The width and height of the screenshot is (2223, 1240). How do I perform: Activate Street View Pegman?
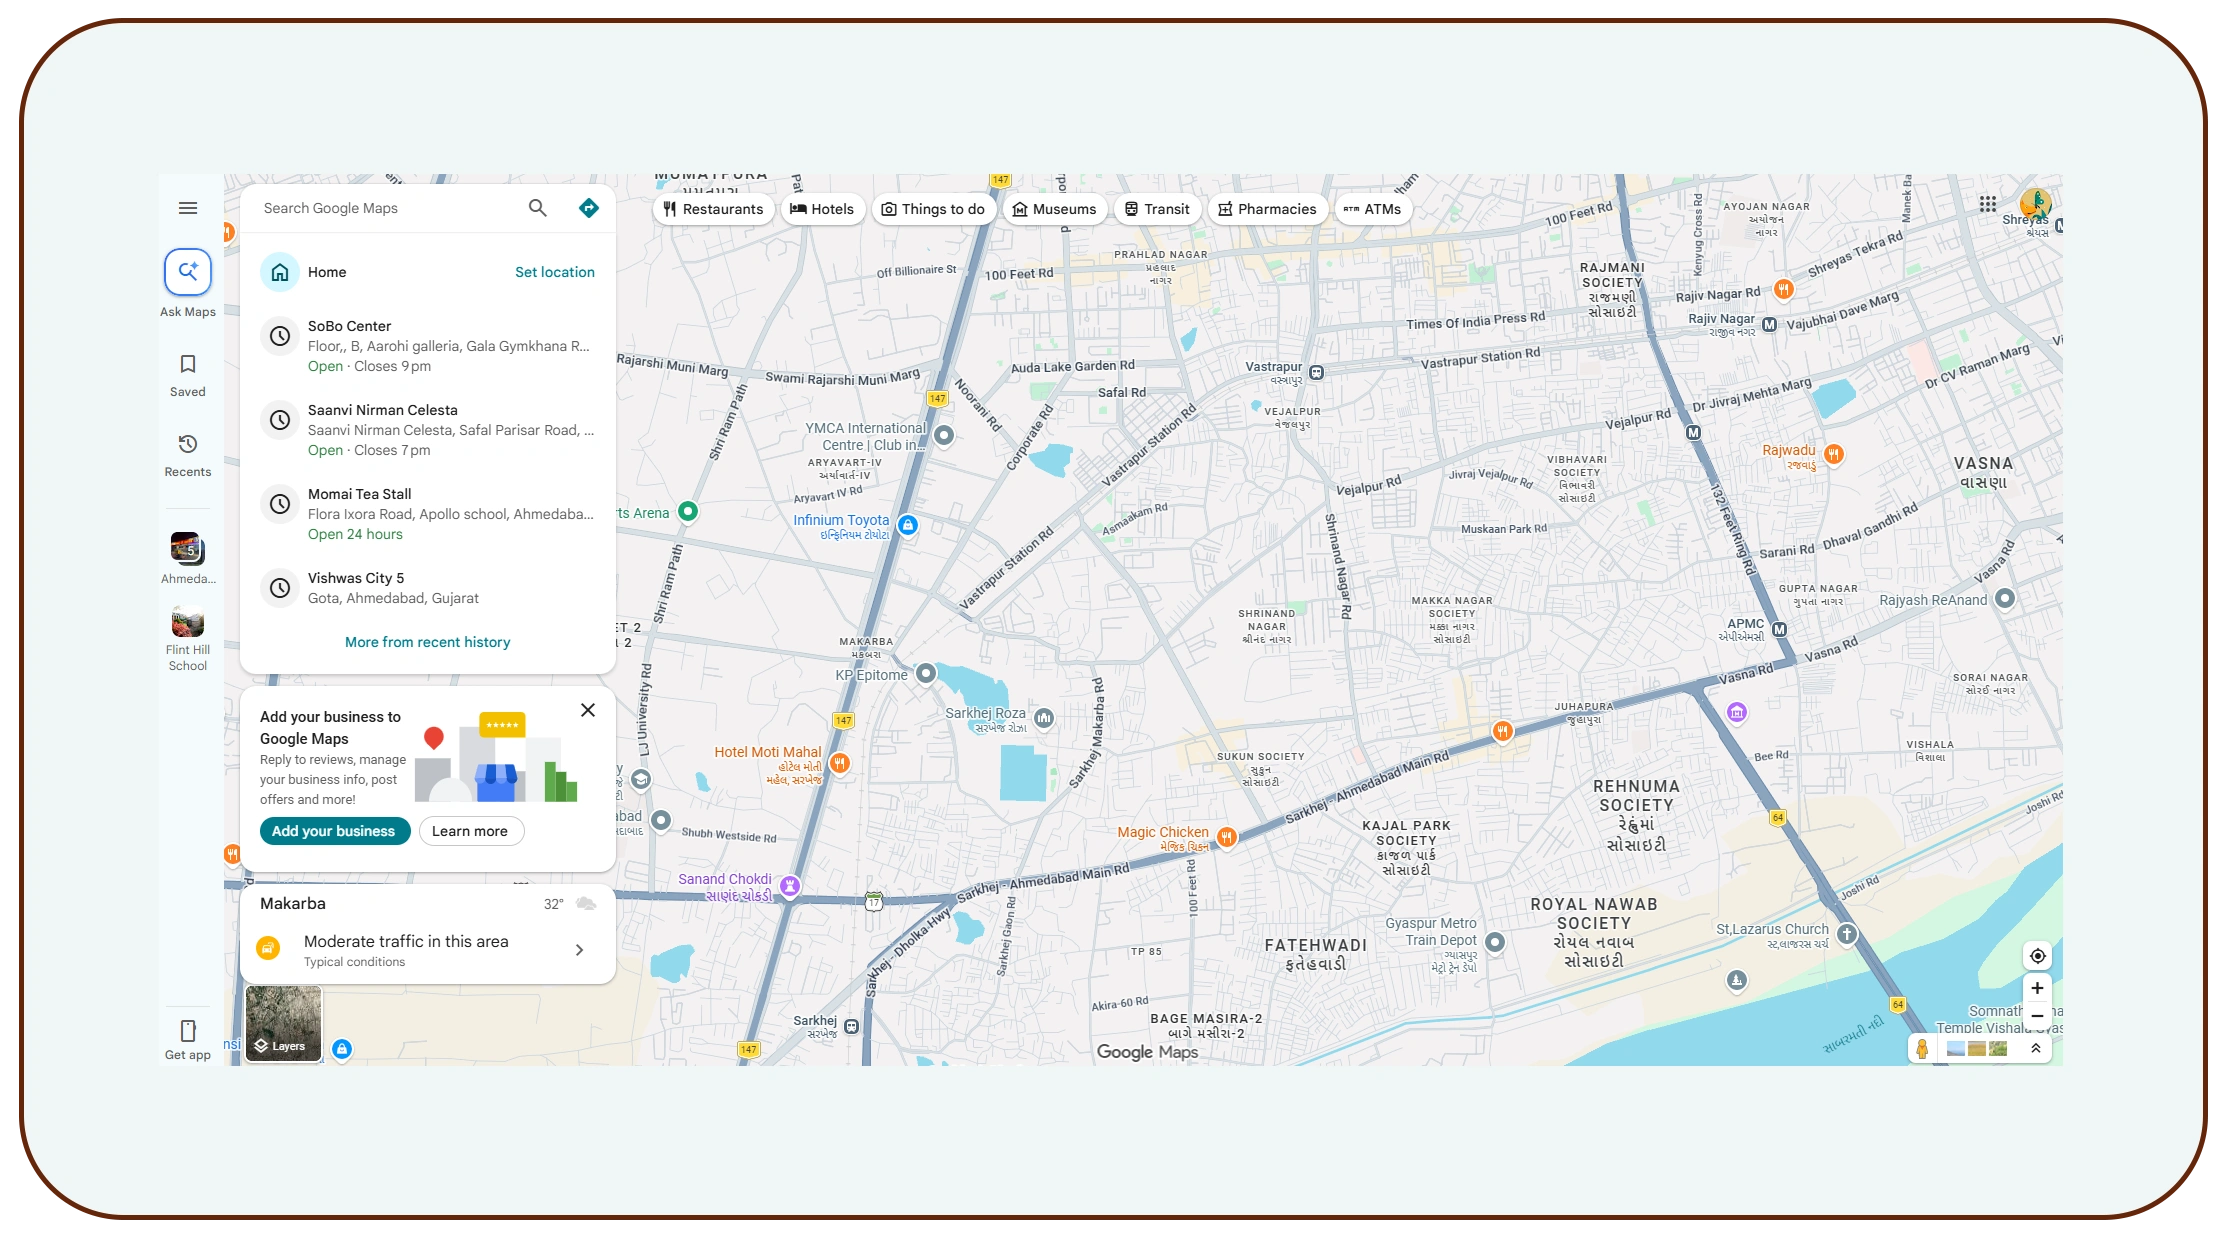coord(1922,1048)
